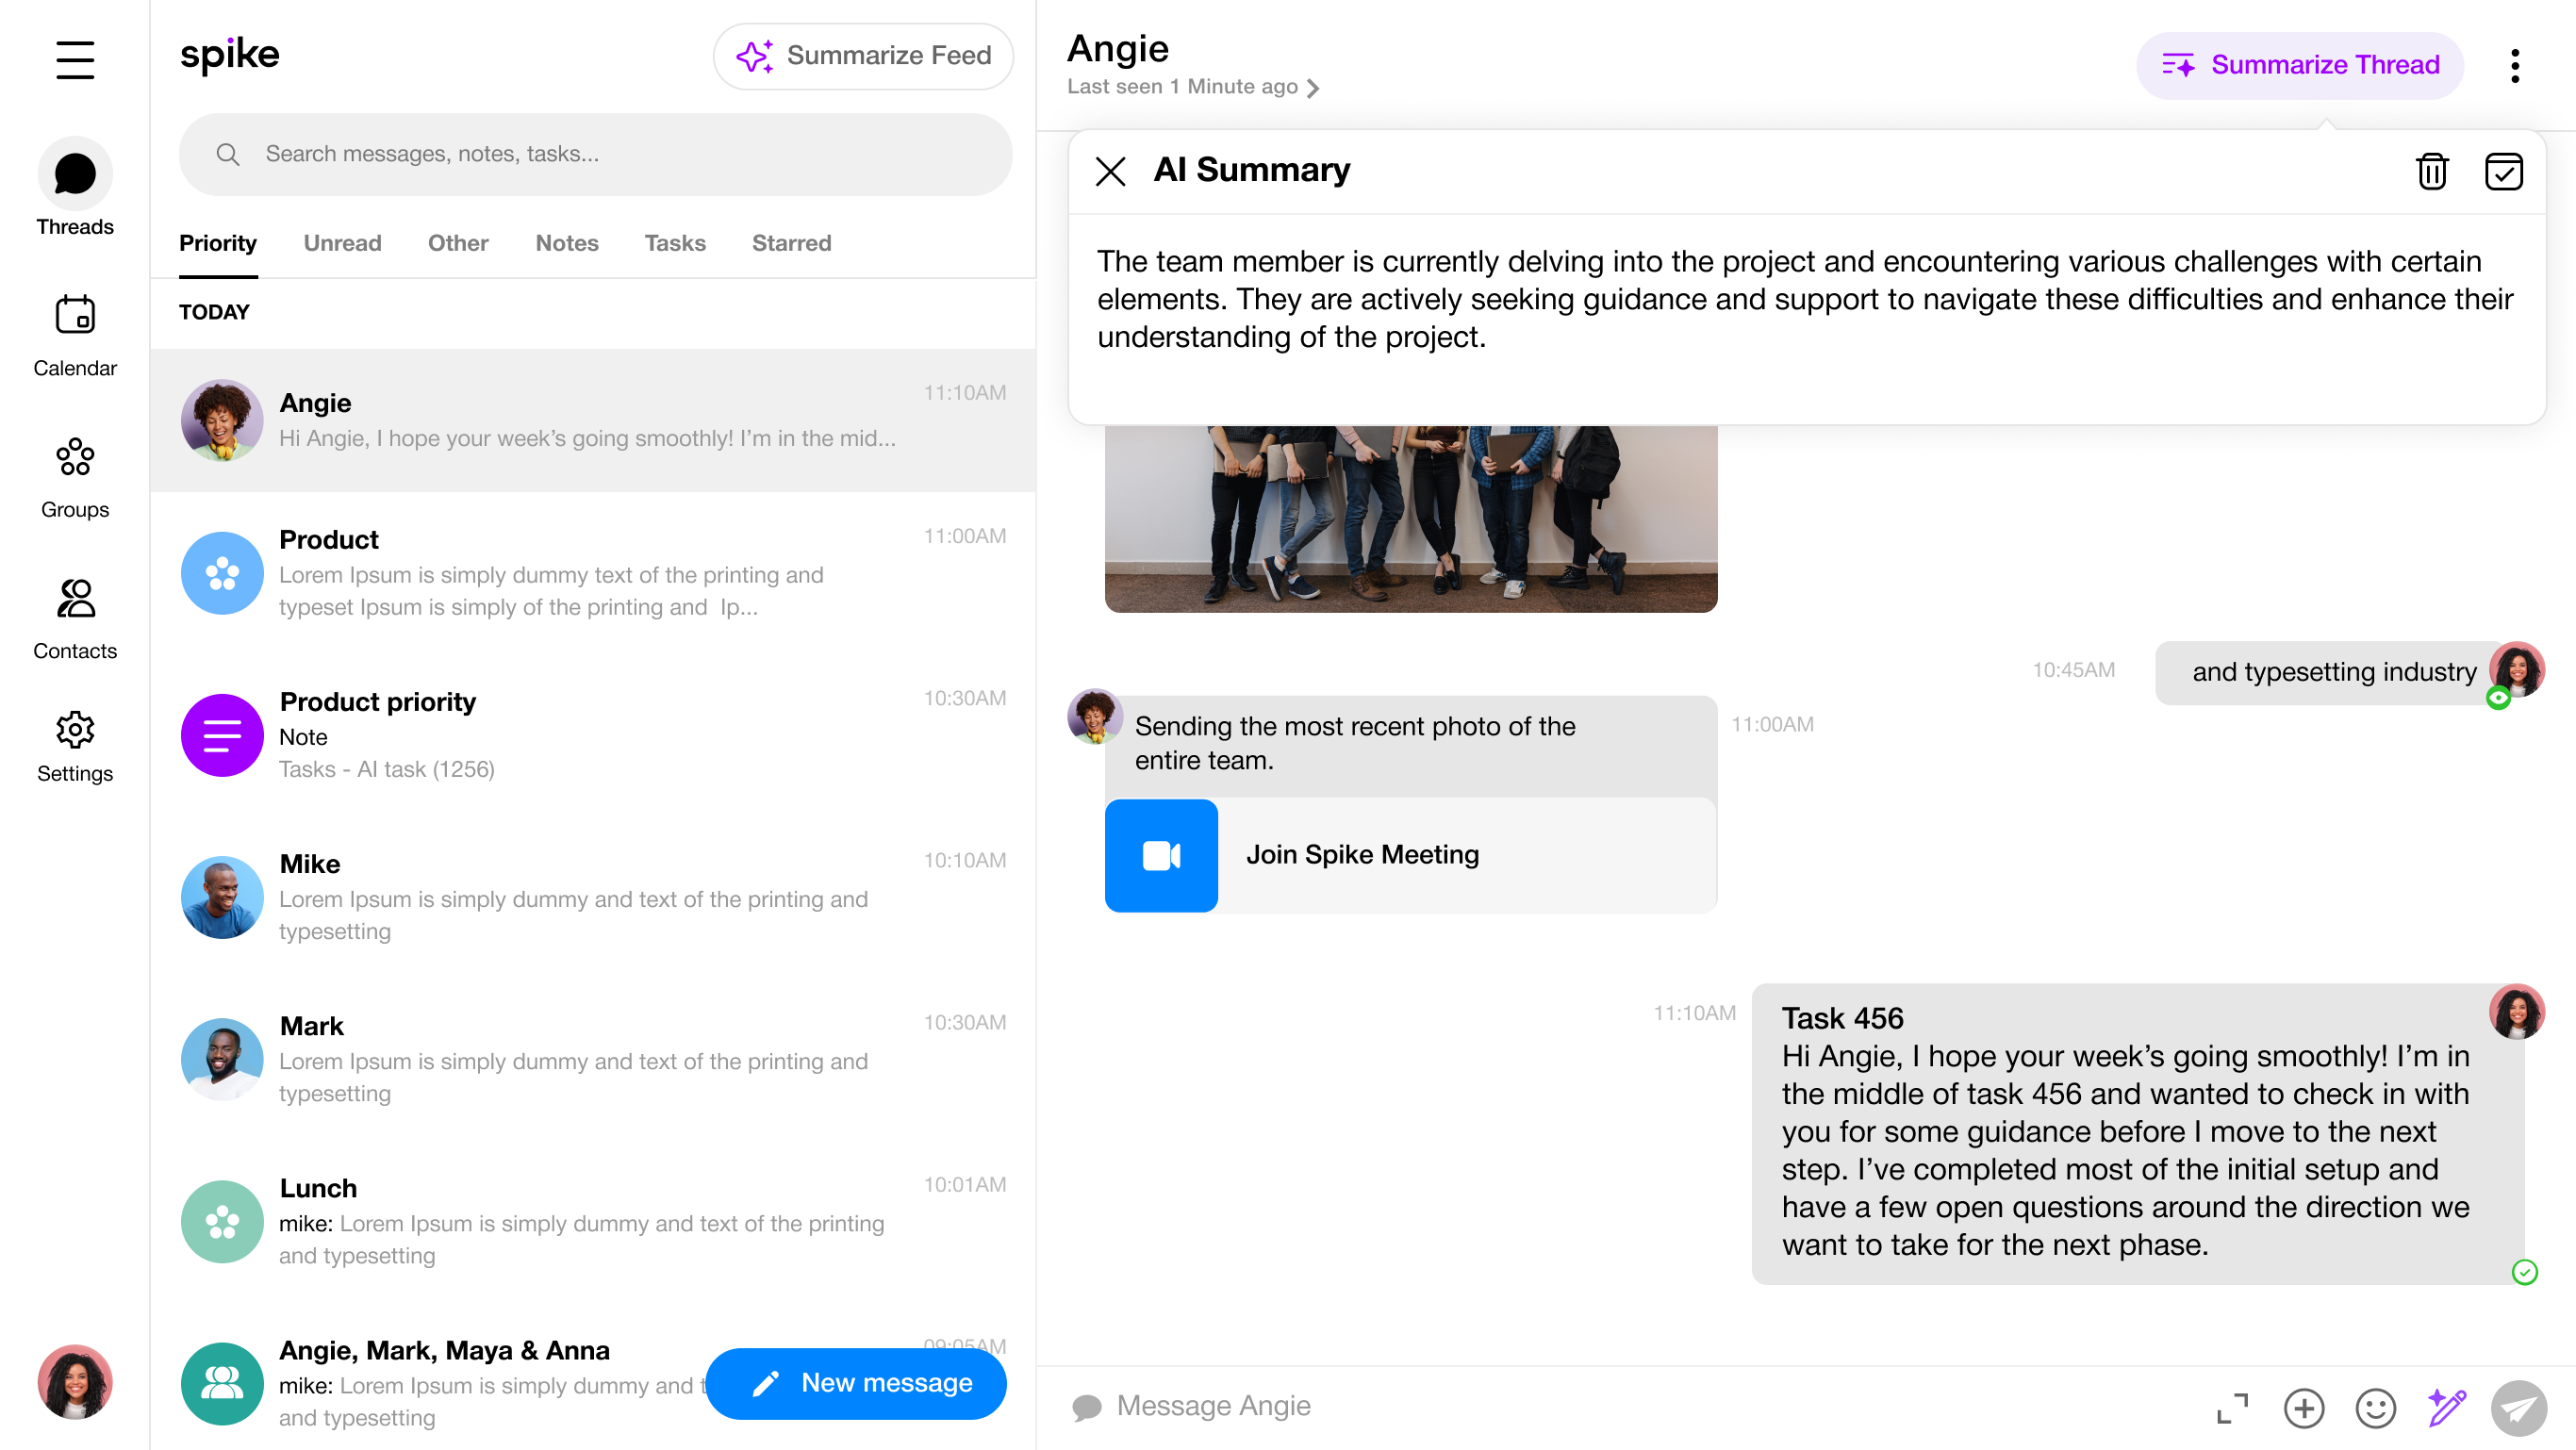Image resolution: width=2576 pixels, height=1450 pixels.
Task: Switch to the Starred tab
Action: tap(791, 243)
